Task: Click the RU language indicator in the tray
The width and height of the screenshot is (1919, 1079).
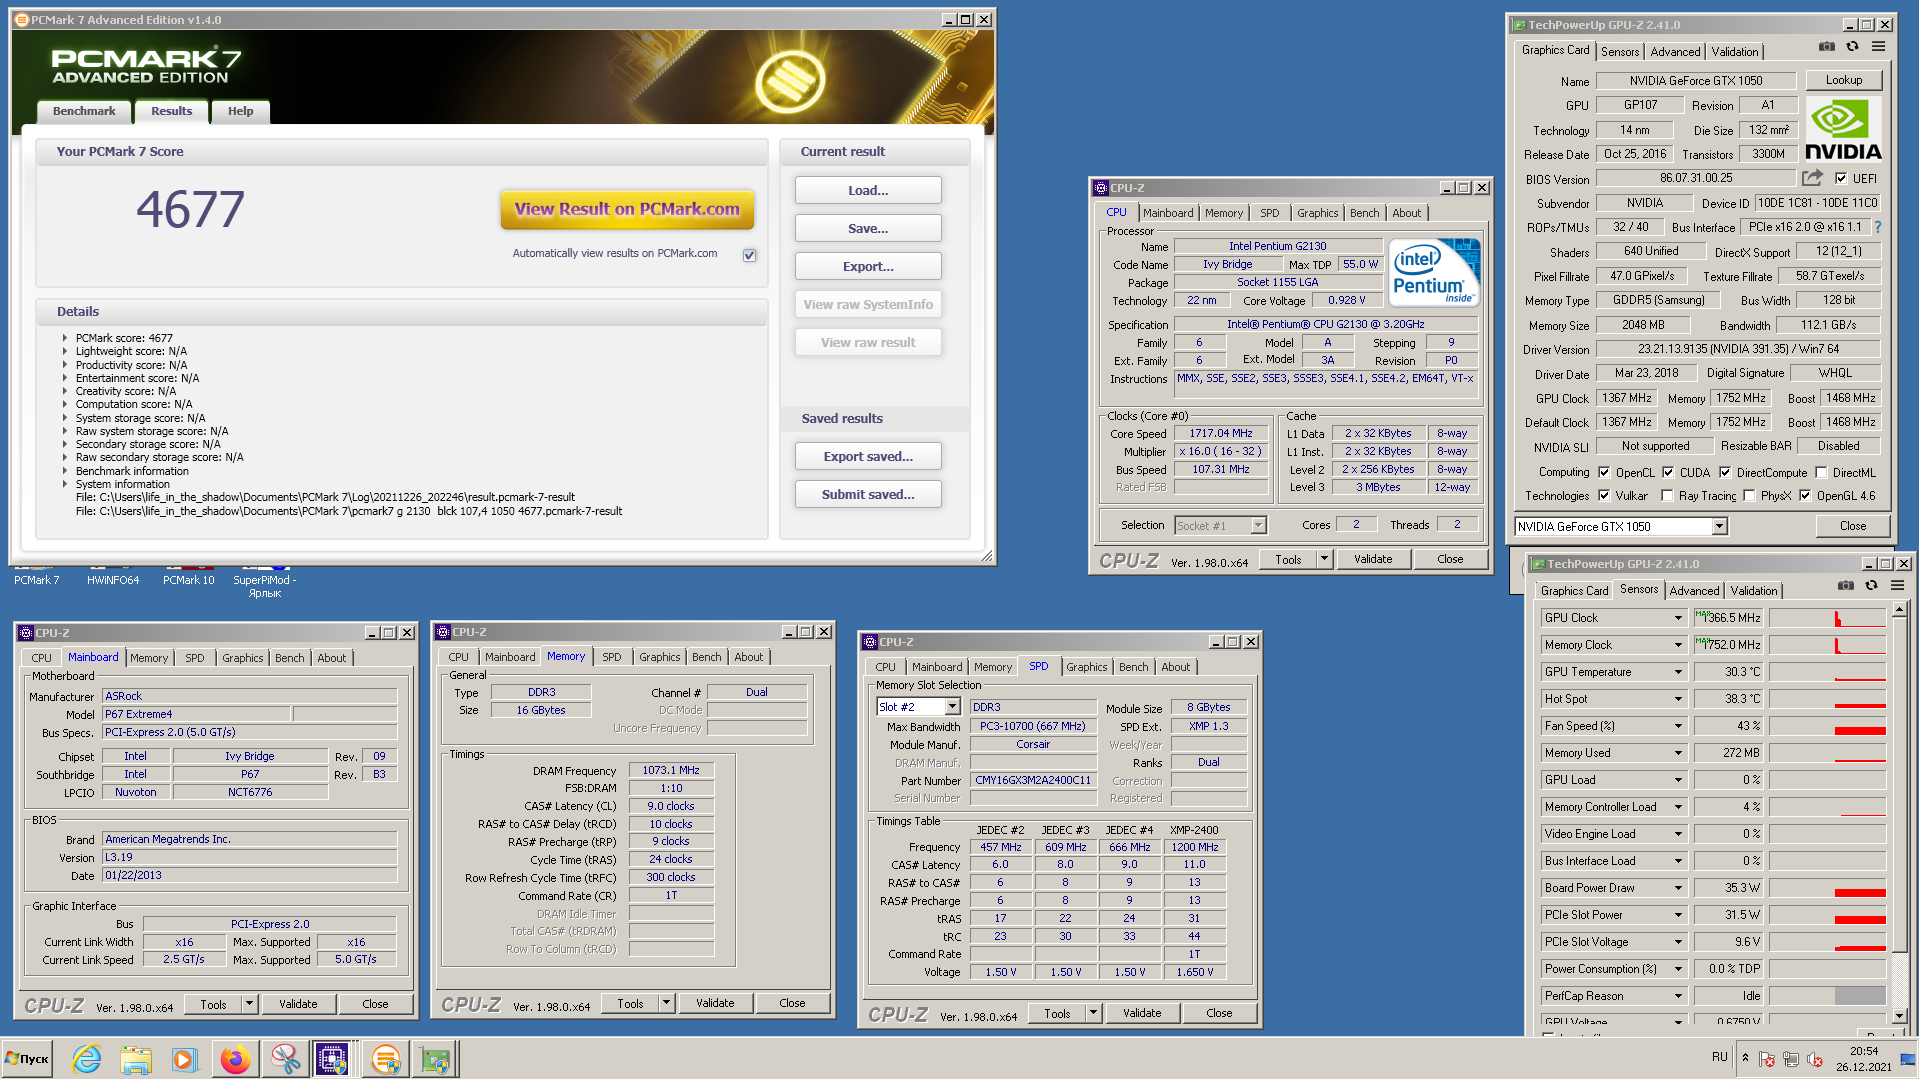Action: [x=1719, y=1057]
